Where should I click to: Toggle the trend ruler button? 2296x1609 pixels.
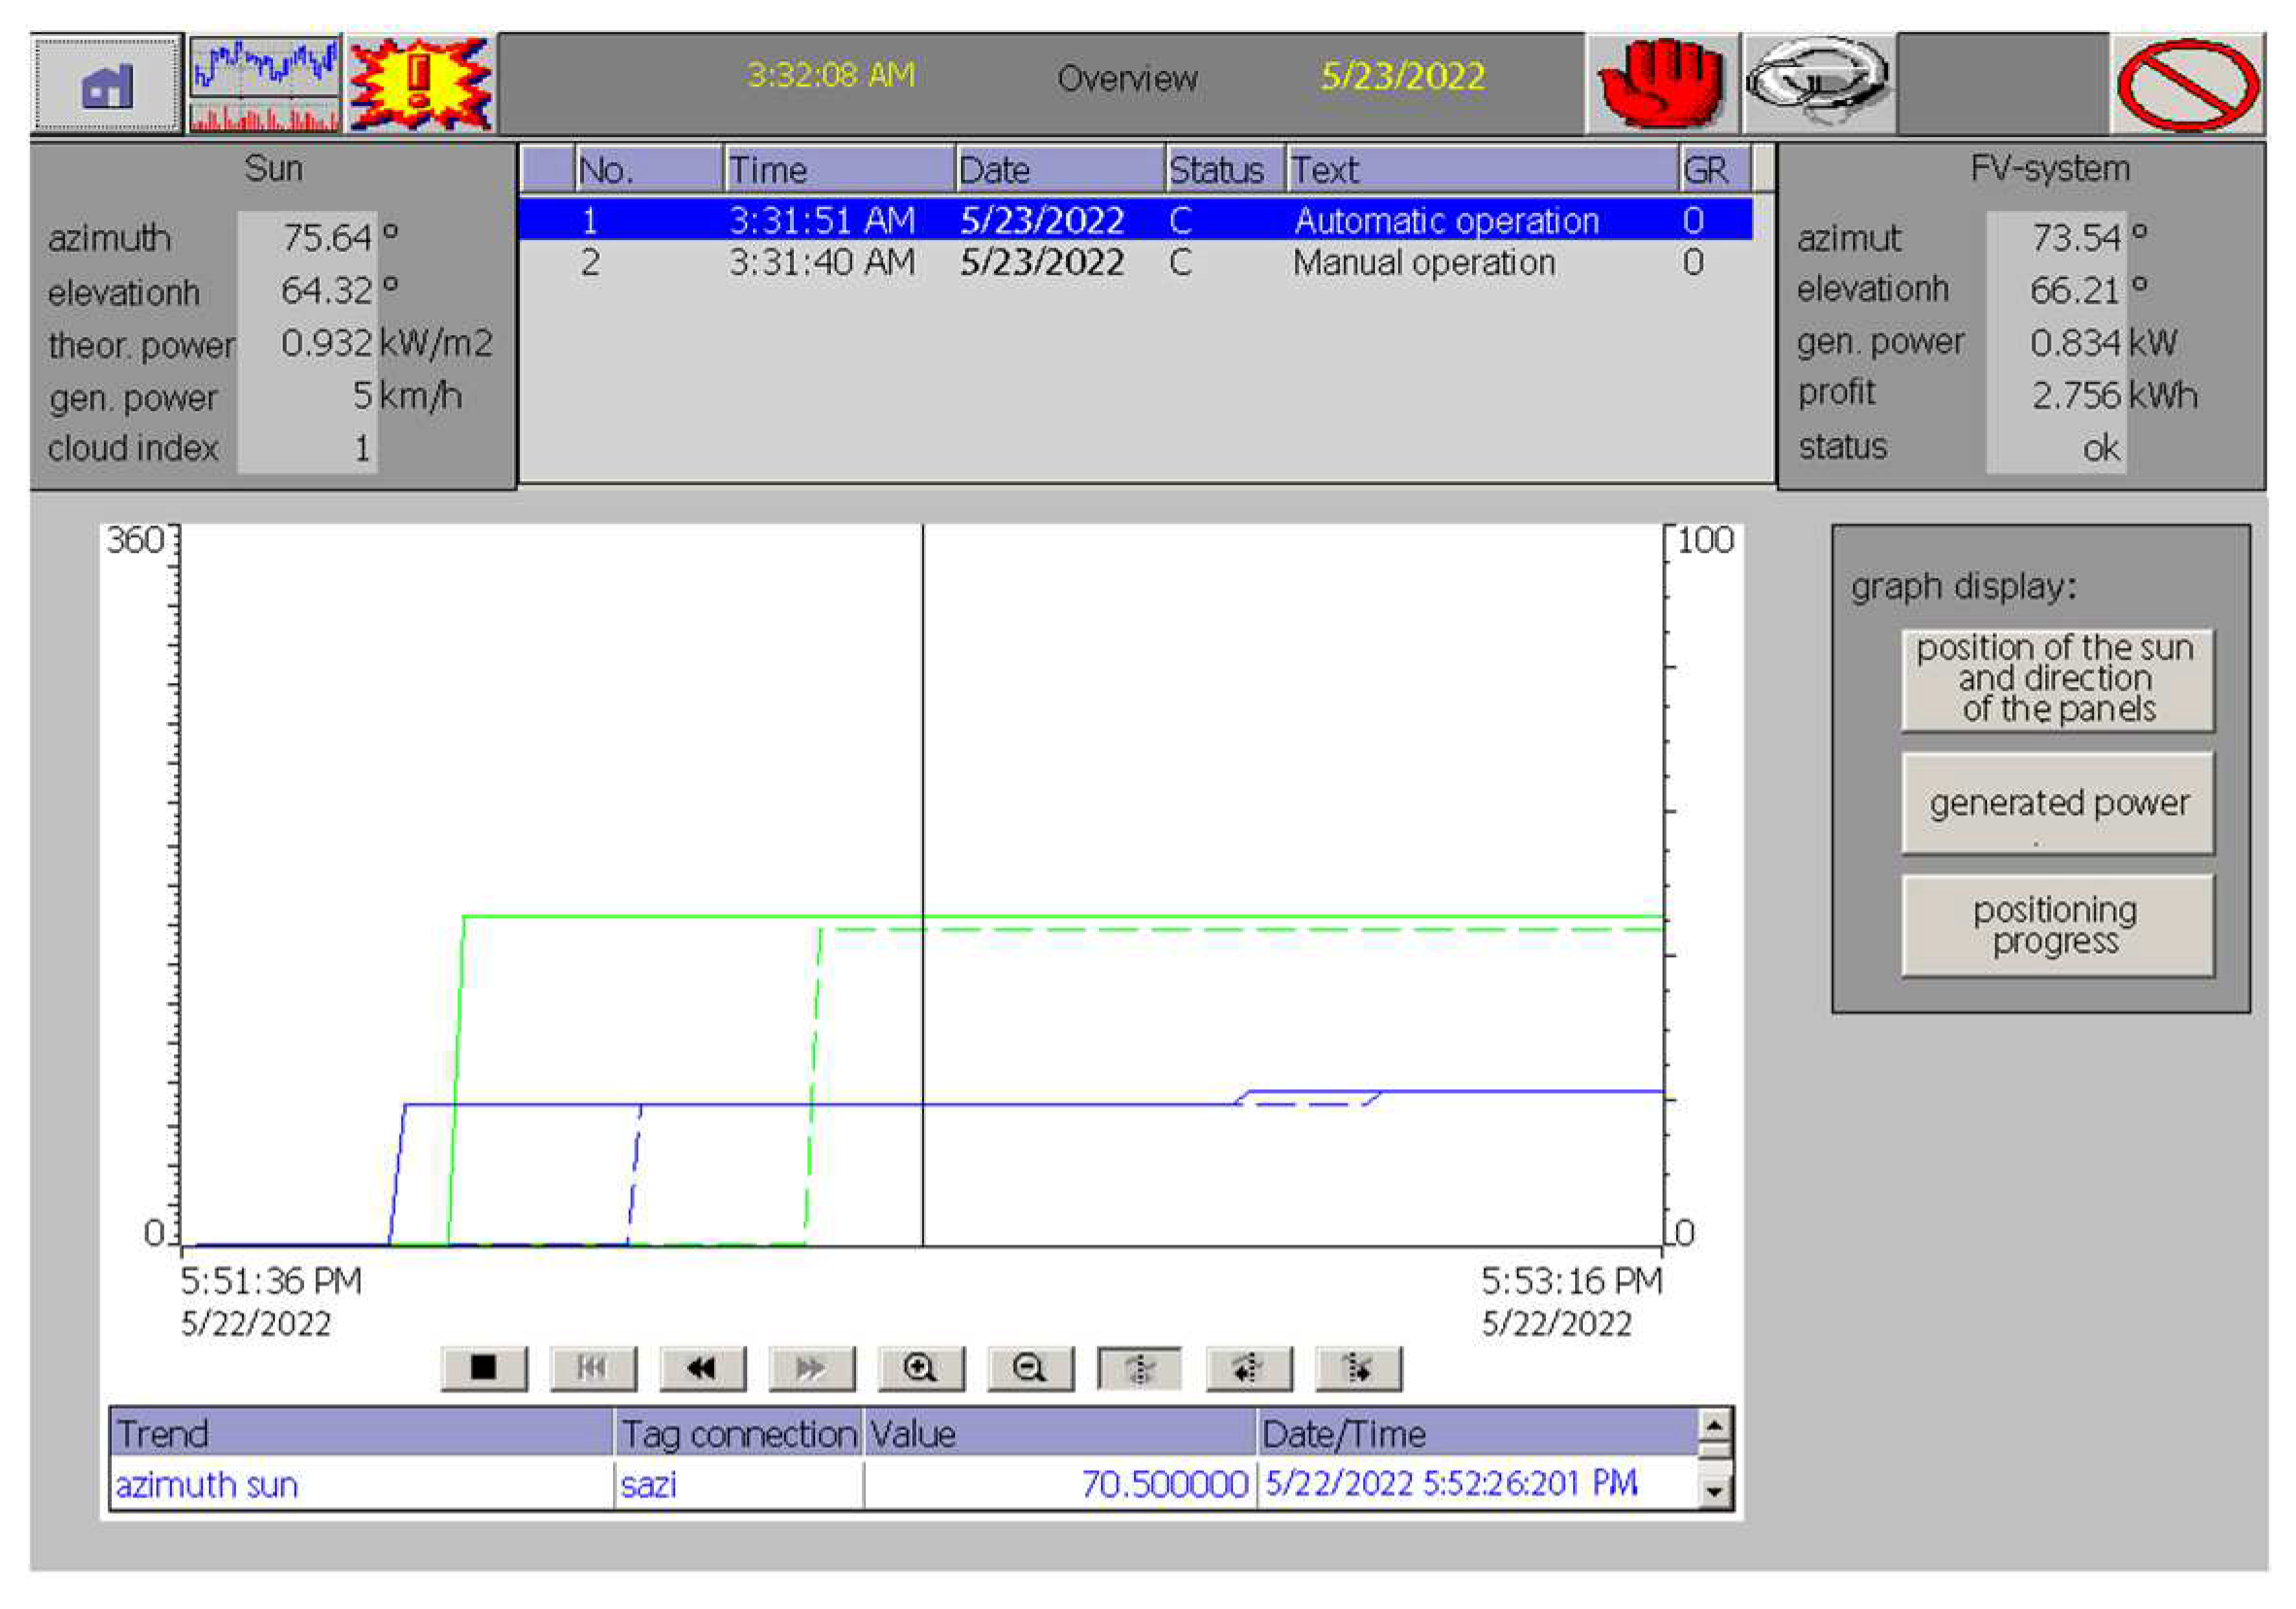pyautogui.click(x=1139, y=1367)
